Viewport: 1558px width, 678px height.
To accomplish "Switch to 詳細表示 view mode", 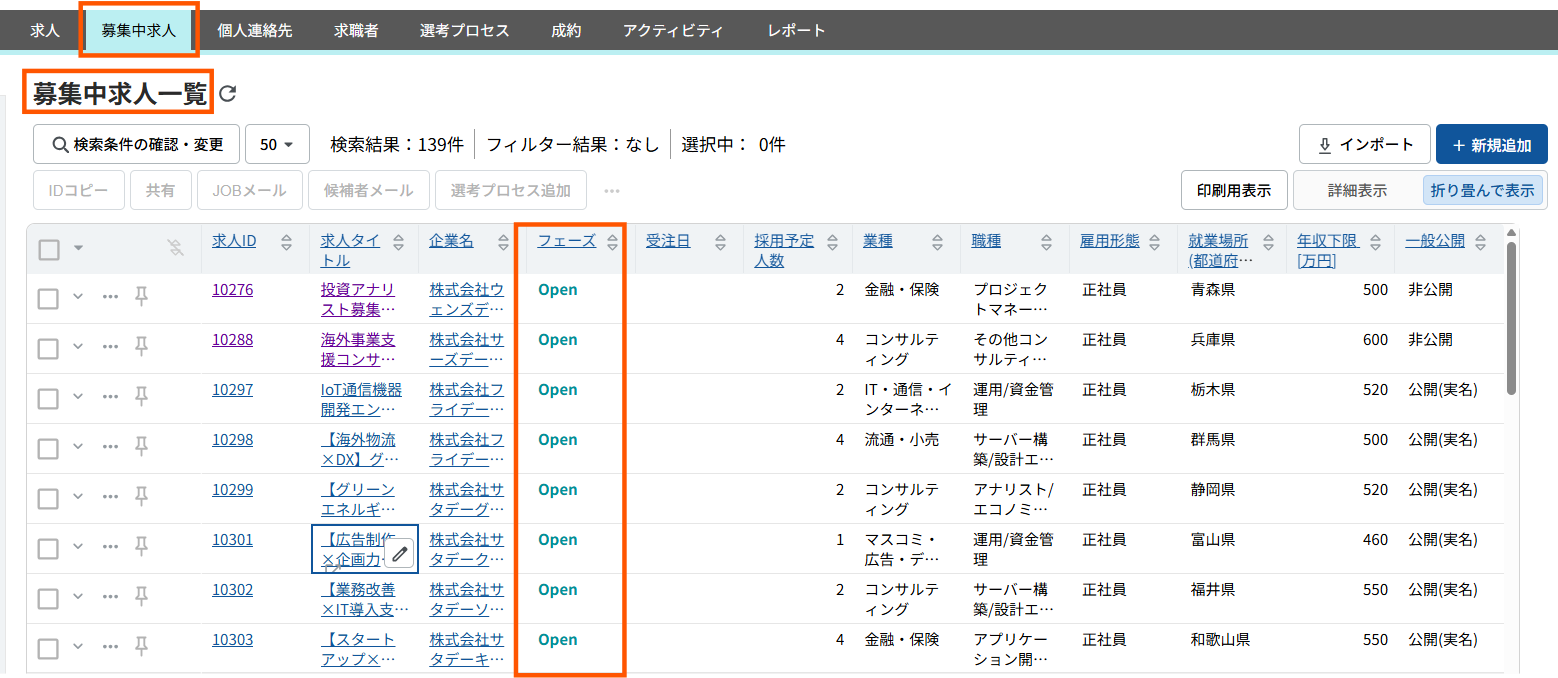I will [1357, 190].
